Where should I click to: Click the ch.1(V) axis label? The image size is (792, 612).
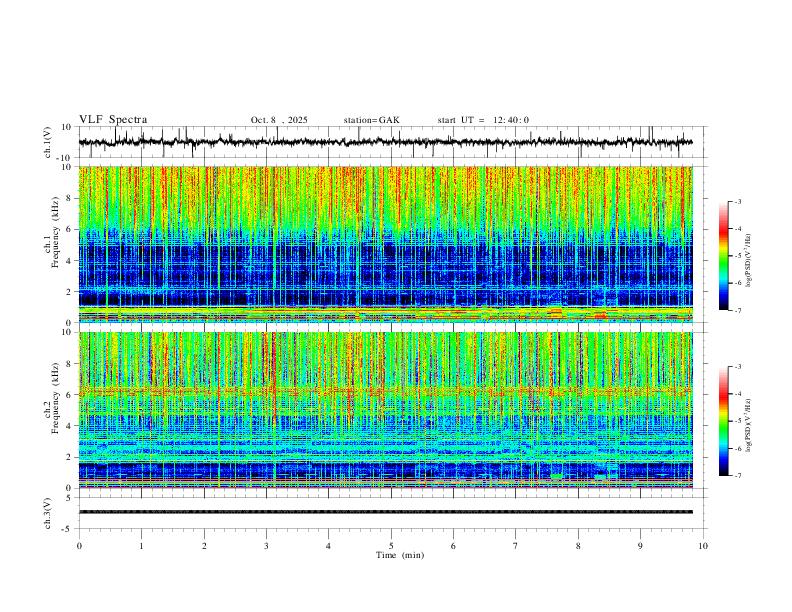point(48,142)
